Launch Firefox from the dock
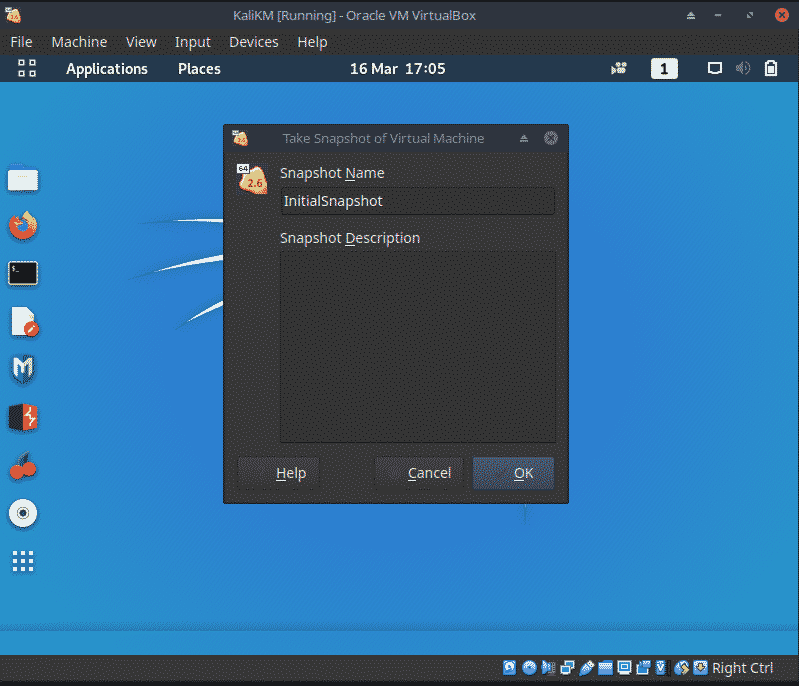Image resolution: width=799 pixels, height=686 pixels. point(23,226)
